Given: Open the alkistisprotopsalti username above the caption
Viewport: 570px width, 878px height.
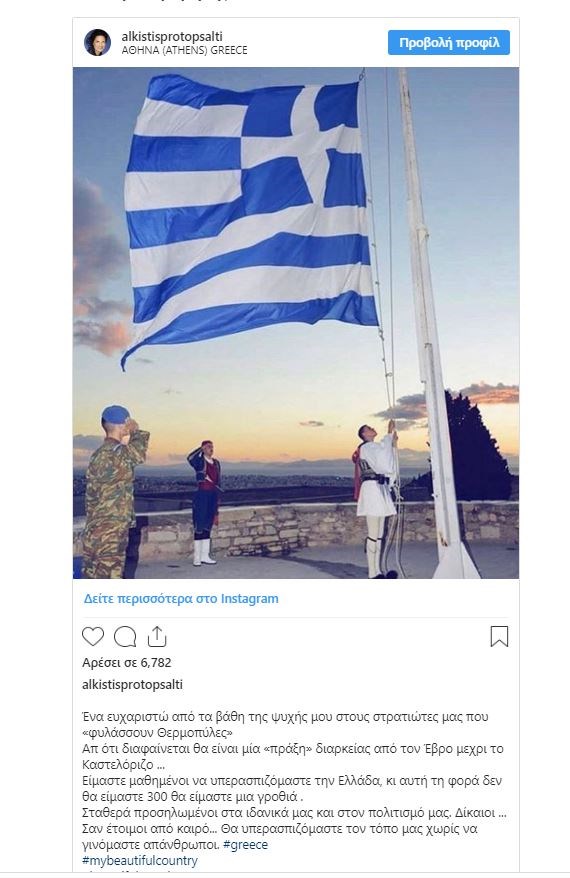Looking at the screenshot, I should tap(132, 684).
